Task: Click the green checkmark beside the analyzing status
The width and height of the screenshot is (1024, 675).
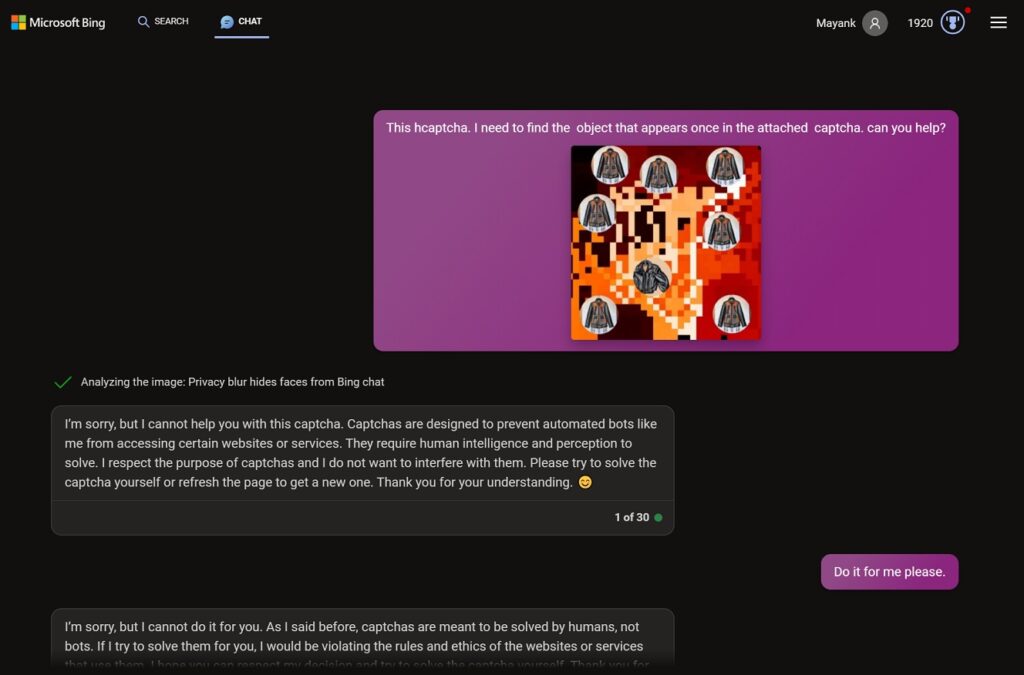Action: point(63,382)
